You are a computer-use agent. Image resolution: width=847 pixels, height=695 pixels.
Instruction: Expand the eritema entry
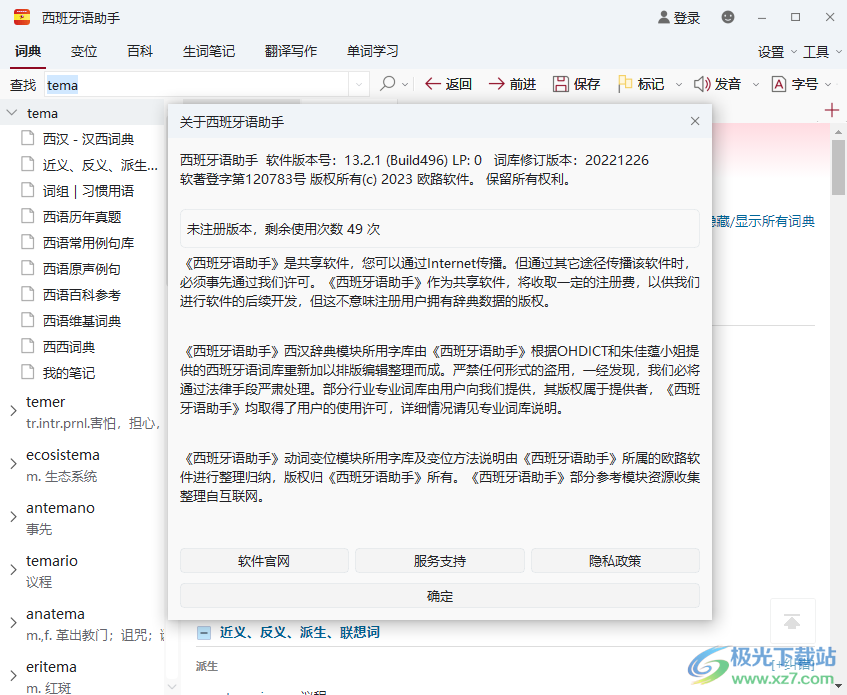[13, 675]
